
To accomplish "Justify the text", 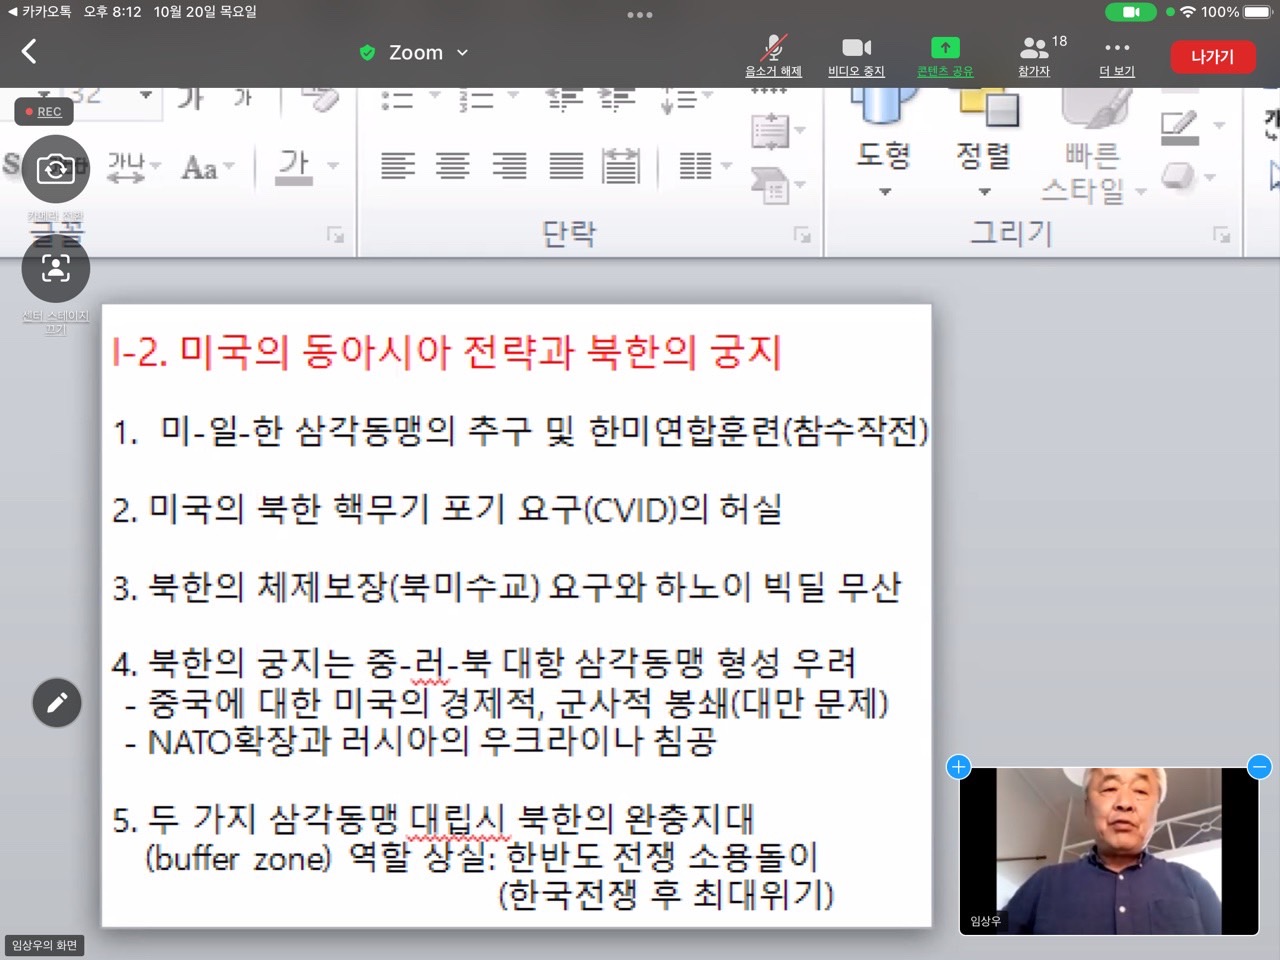I will tap(566, 166).
